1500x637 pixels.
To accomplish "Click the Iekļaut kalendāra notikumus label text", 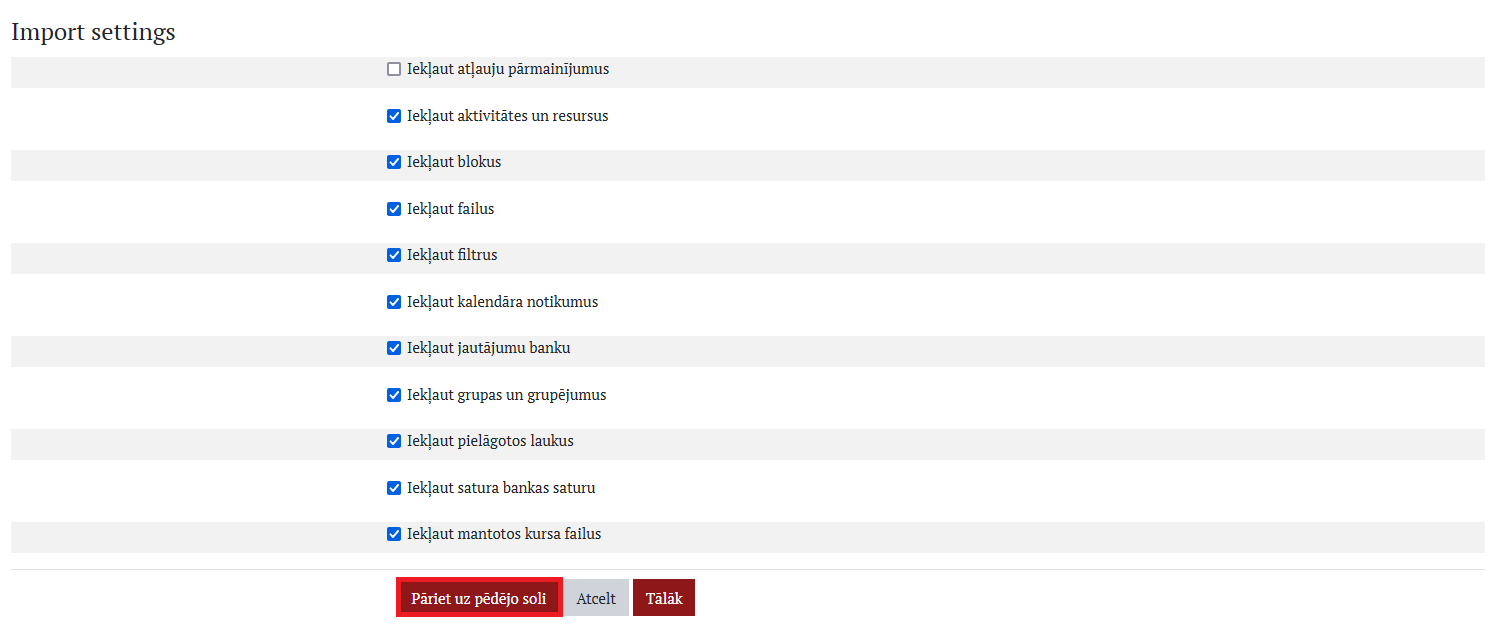I will [503, 302].
